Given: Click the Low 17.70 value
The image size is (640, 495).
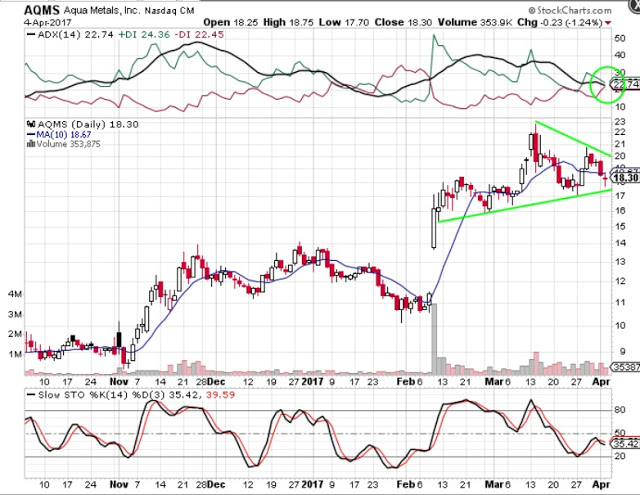Looking at the screenshot, I should point(344,22).
